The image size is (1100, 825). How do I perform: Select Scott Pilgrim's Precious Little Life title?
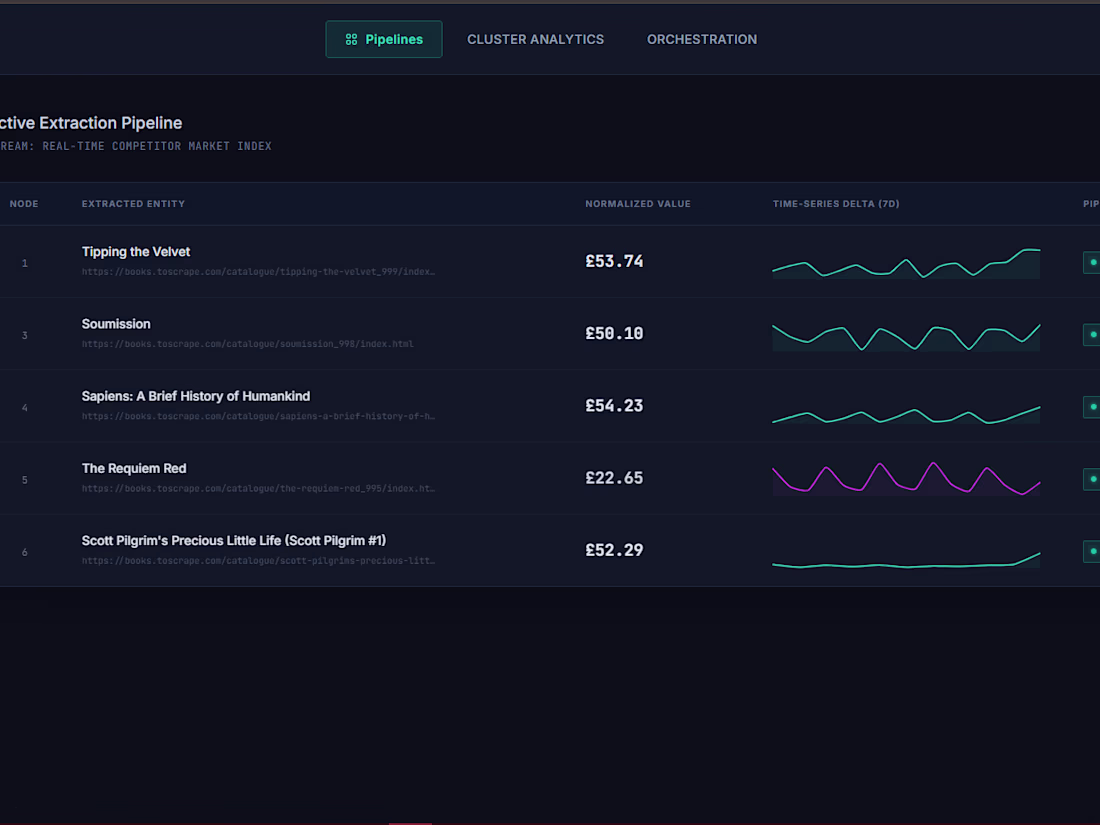coord(234,541)
